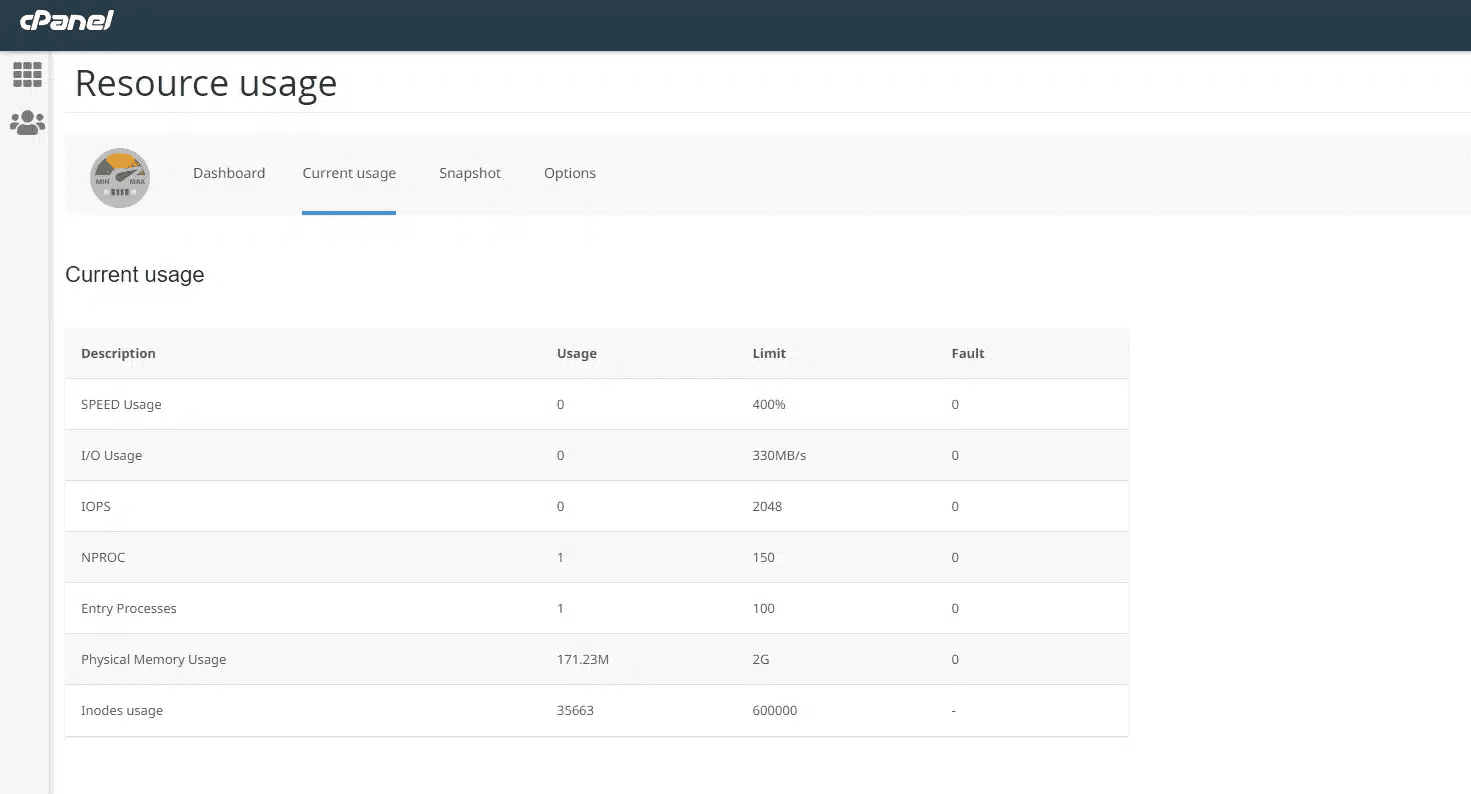Click the Limit column header

769,353
